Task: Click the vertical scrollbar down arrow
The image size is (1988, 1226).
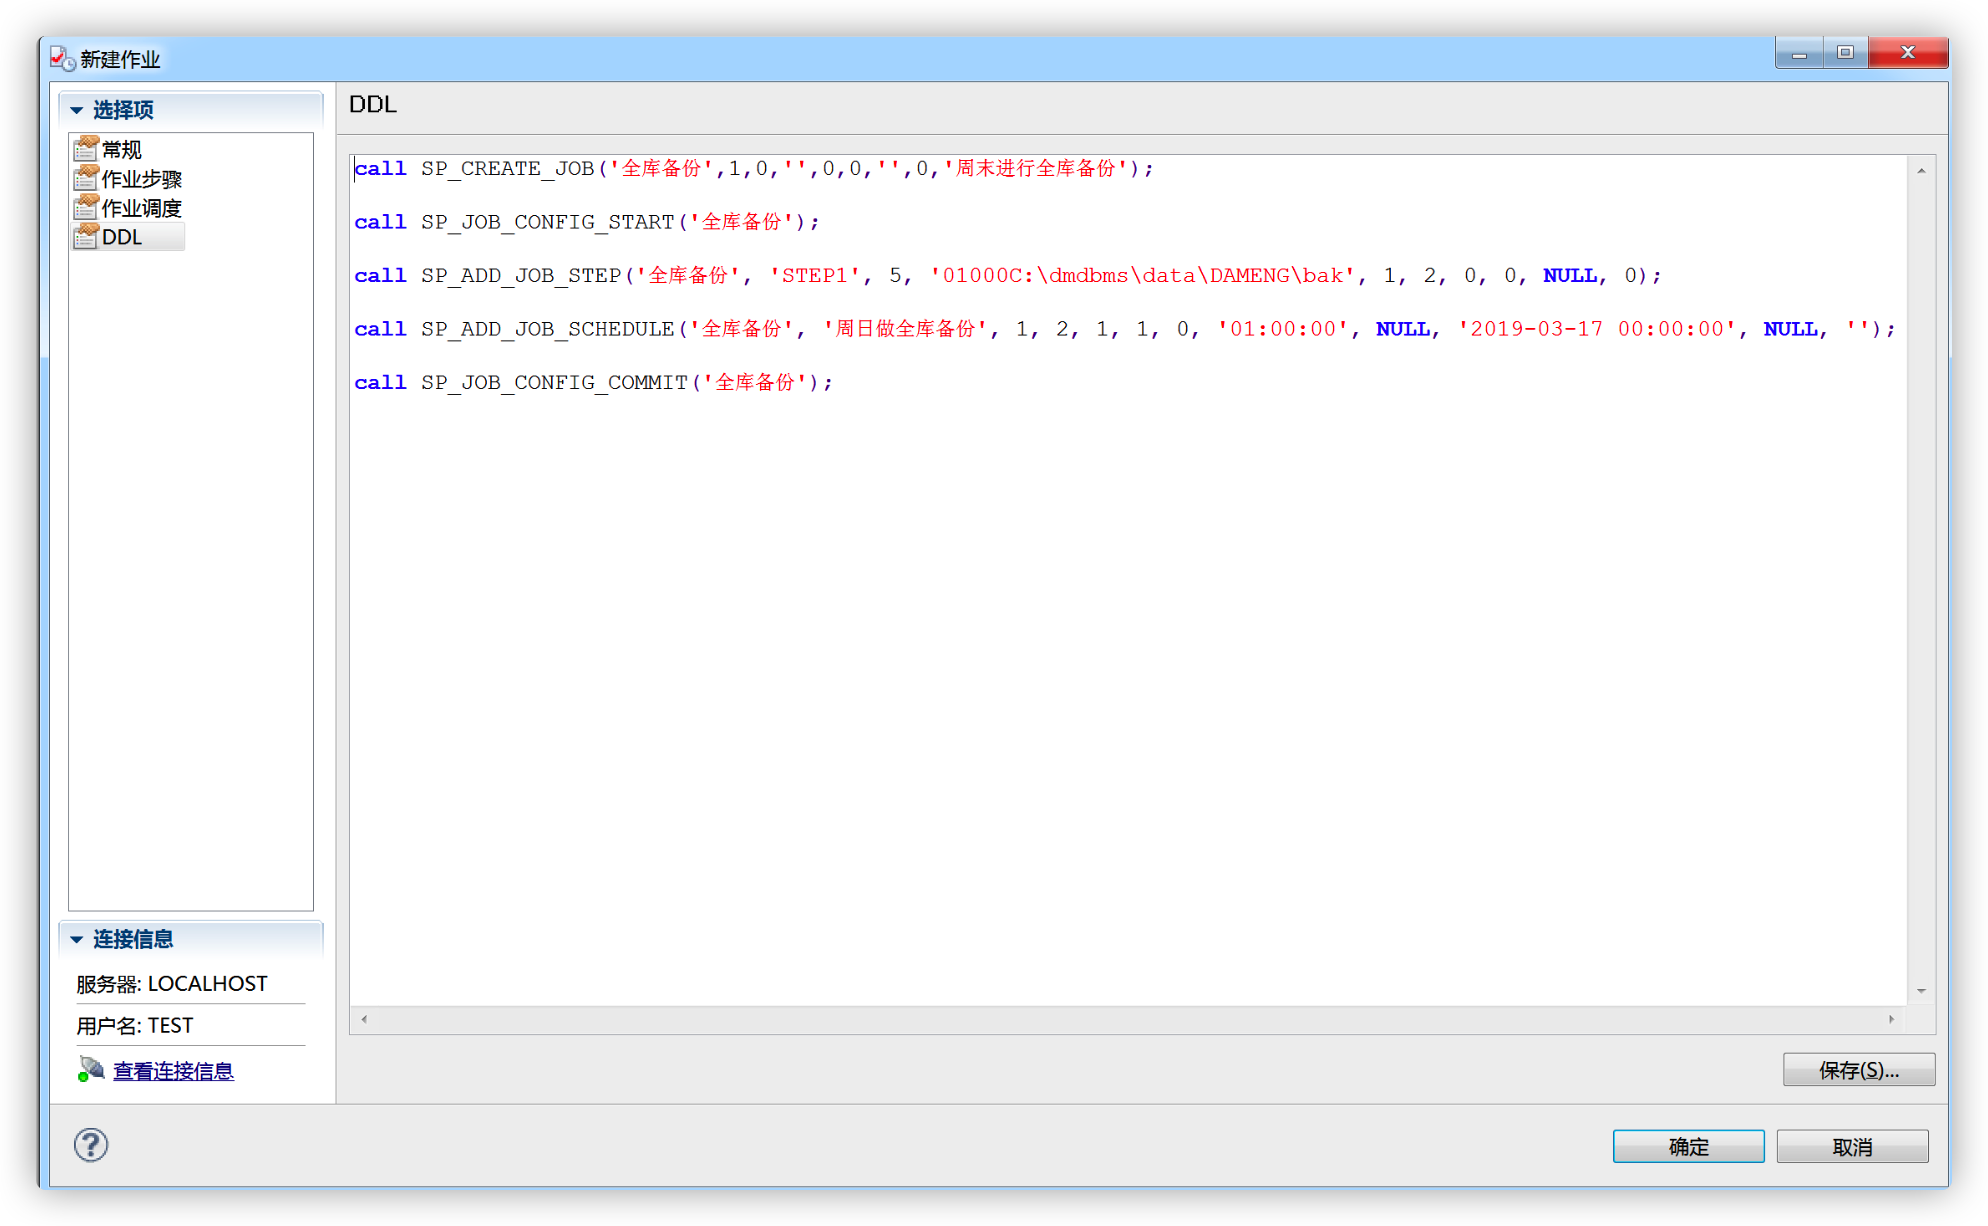Action: pyautogui.click(x=1921, y=991)
